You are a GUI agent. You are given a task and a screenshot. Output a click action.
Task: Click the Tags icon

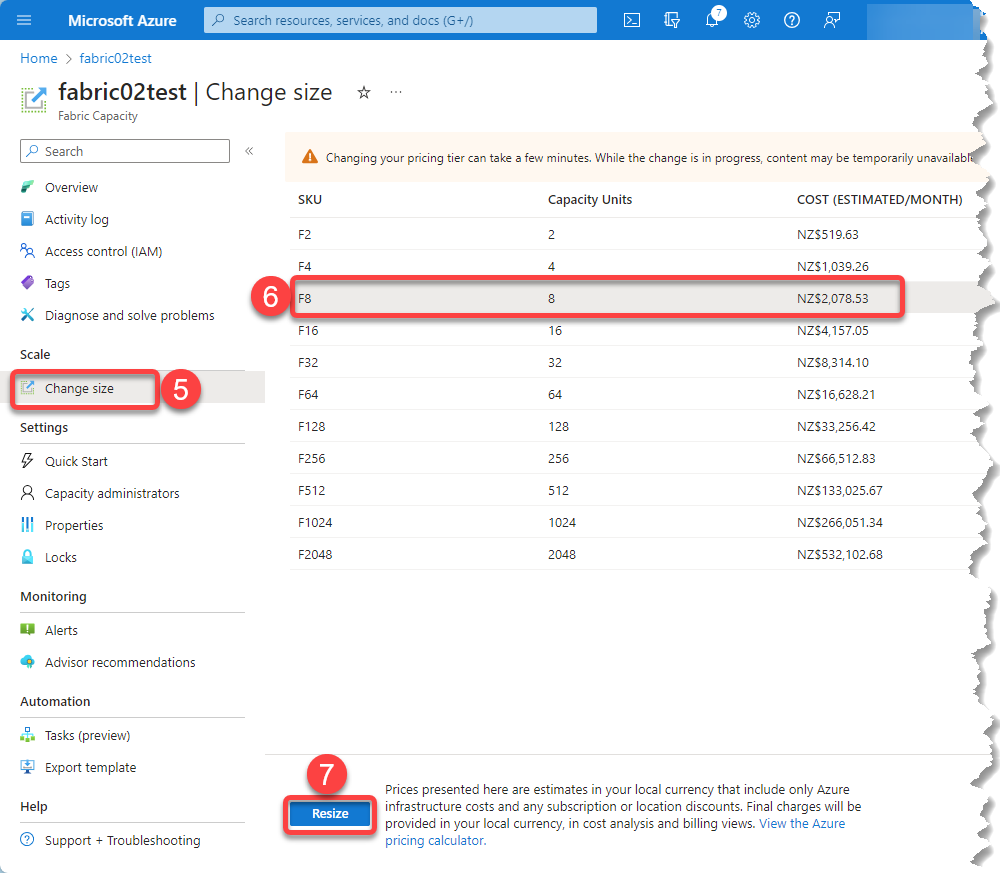pyautogui.click(x=27, y=282)
